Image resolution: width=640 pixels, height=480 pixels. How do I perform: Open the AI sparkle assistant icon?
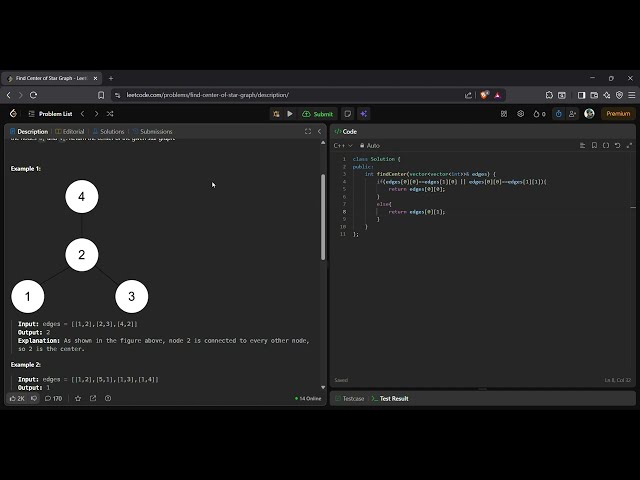click(364, 114)
